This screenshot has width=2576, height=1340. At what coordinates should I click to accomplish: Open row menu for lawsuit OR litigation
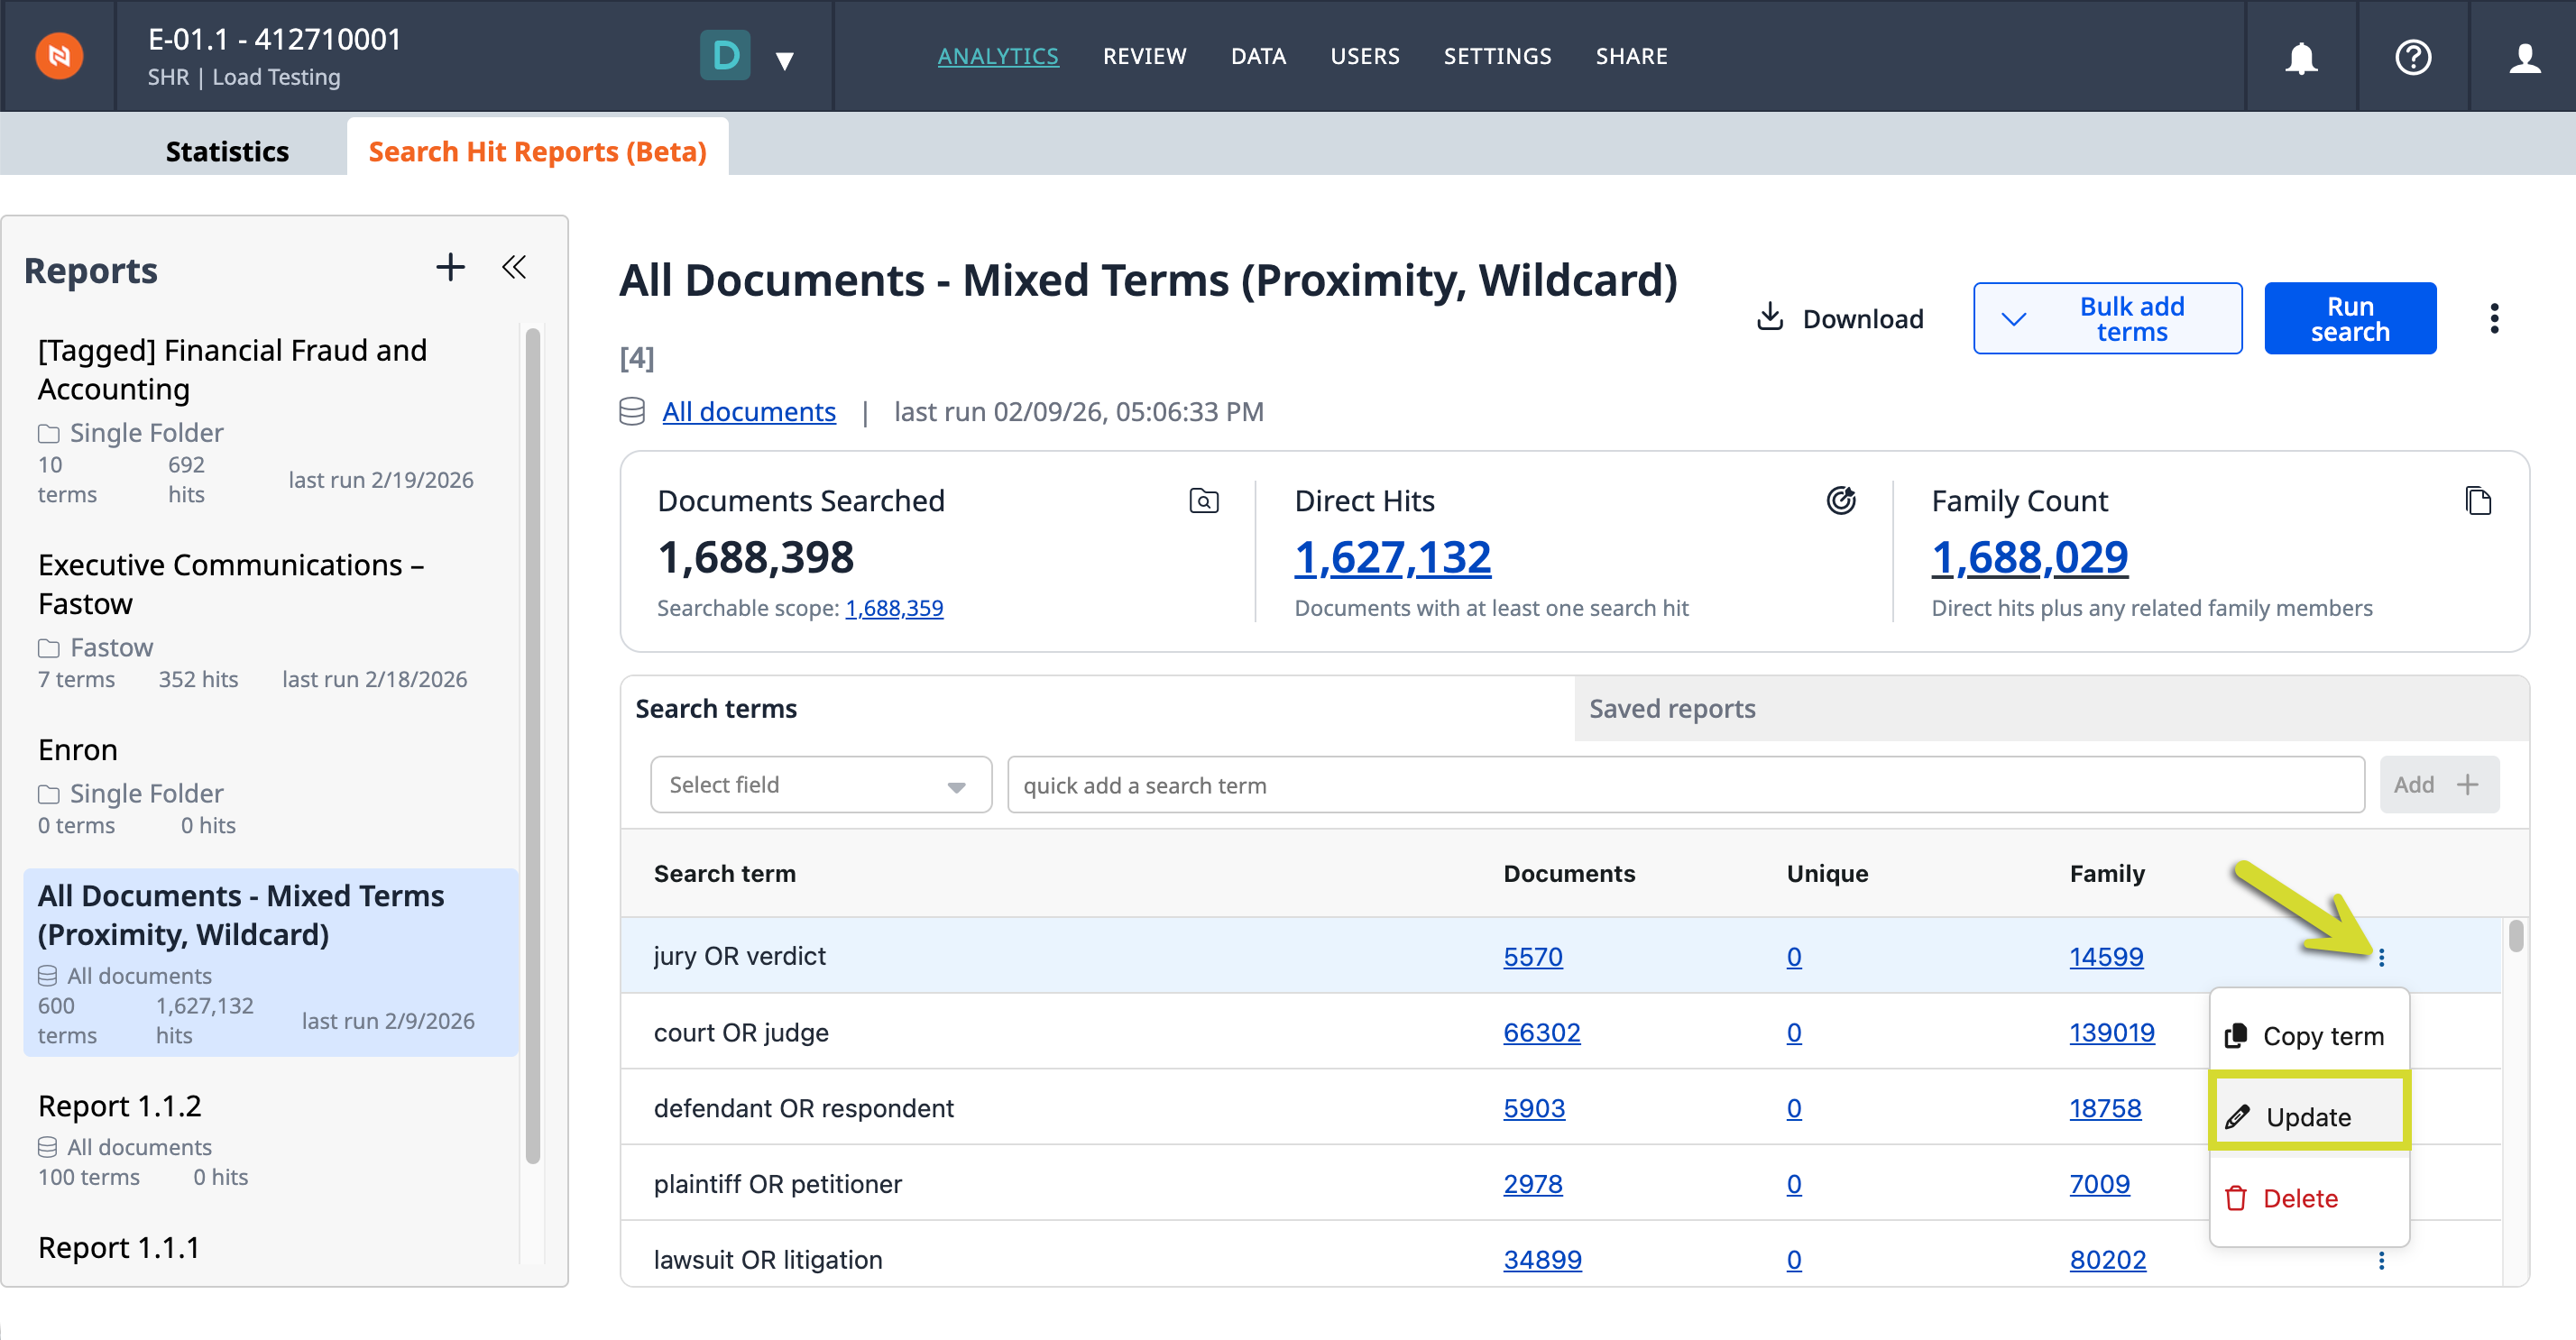tap(2381, 1260)
